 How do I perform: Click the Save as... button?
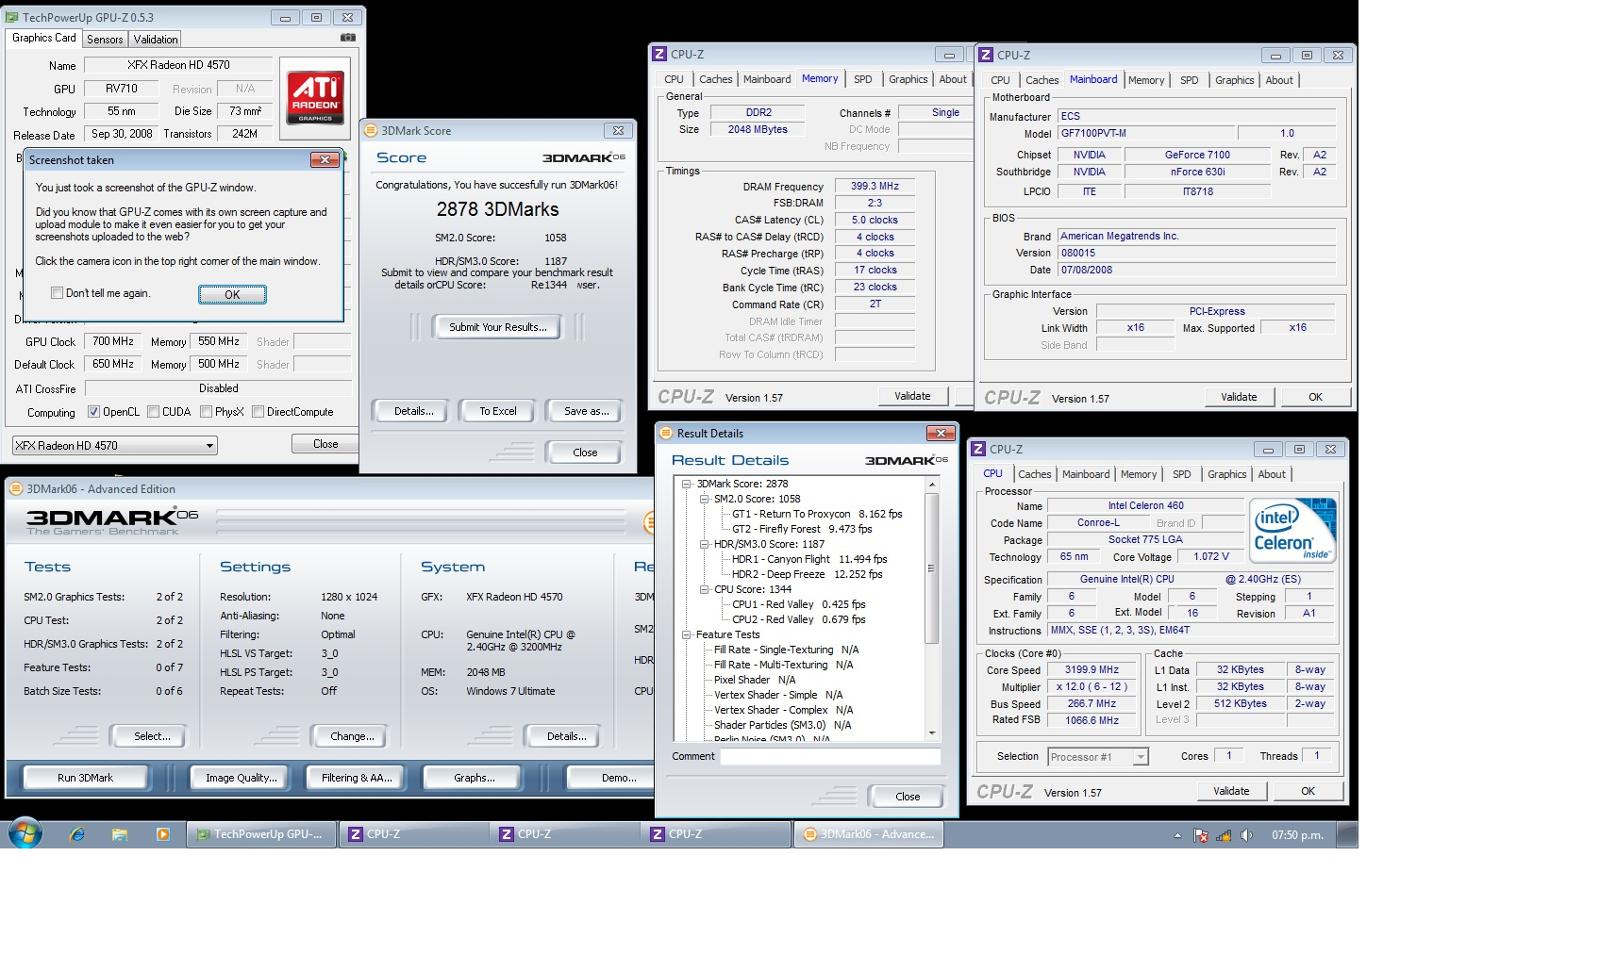pyautogui.click(x=585, y=411)
